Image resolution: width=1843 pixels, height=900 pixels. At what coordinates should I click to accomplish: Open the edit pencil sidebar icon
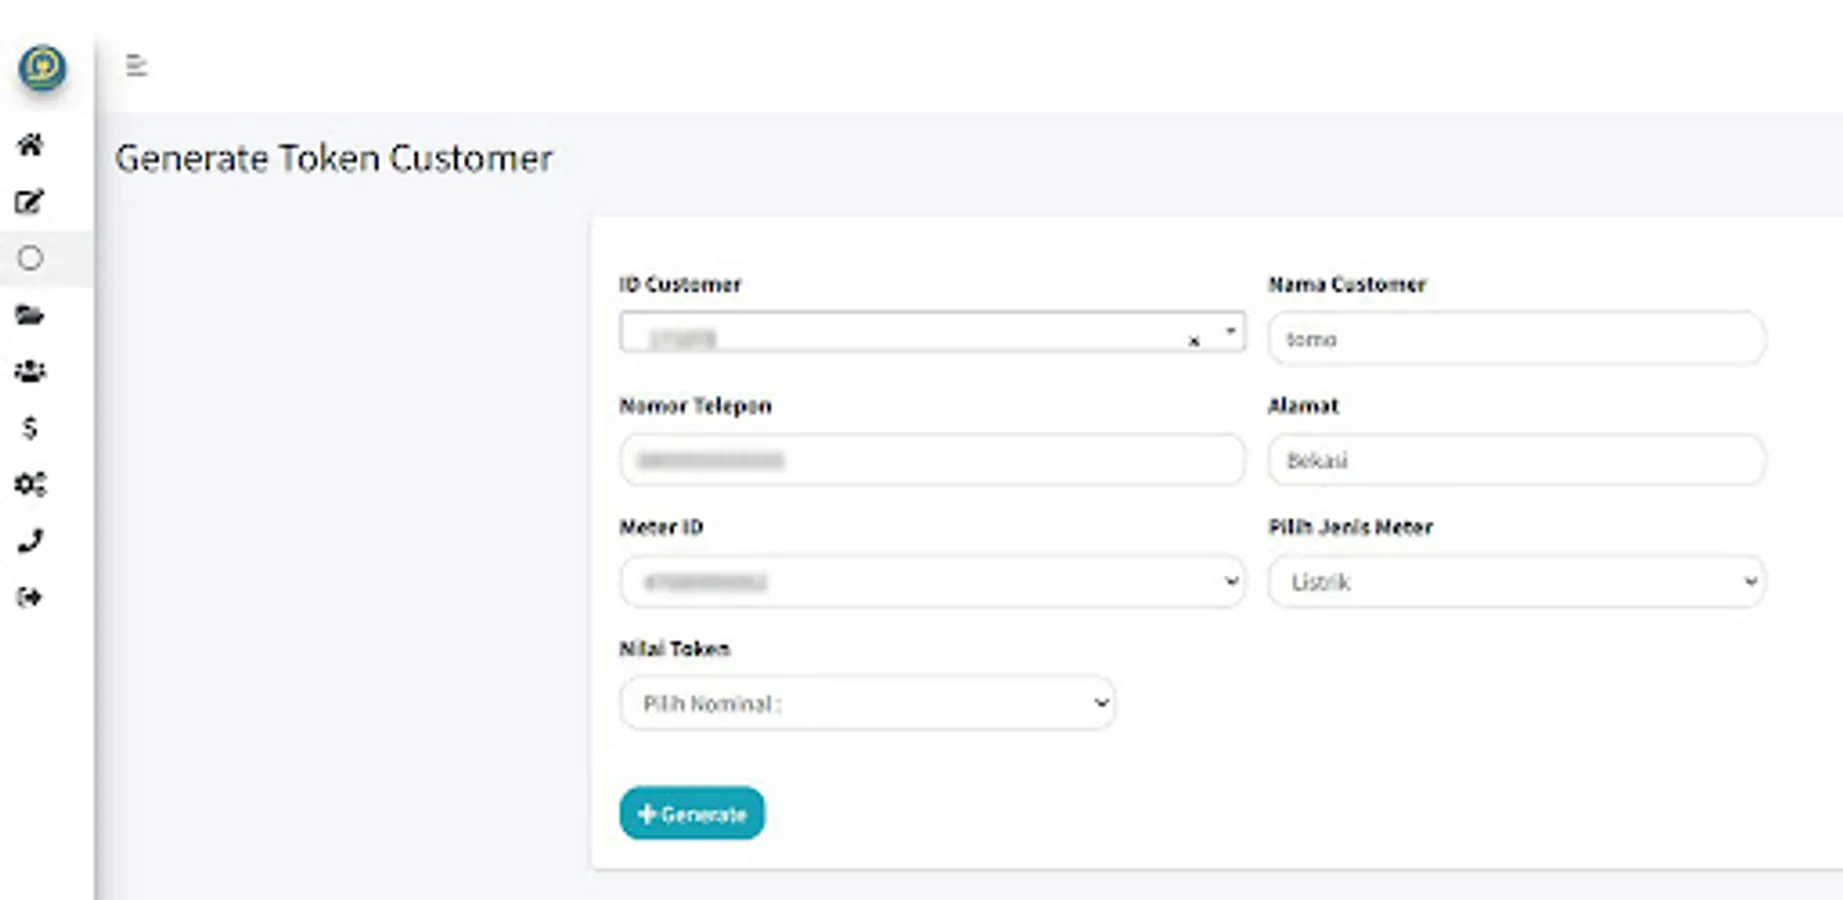coord(30,202)
